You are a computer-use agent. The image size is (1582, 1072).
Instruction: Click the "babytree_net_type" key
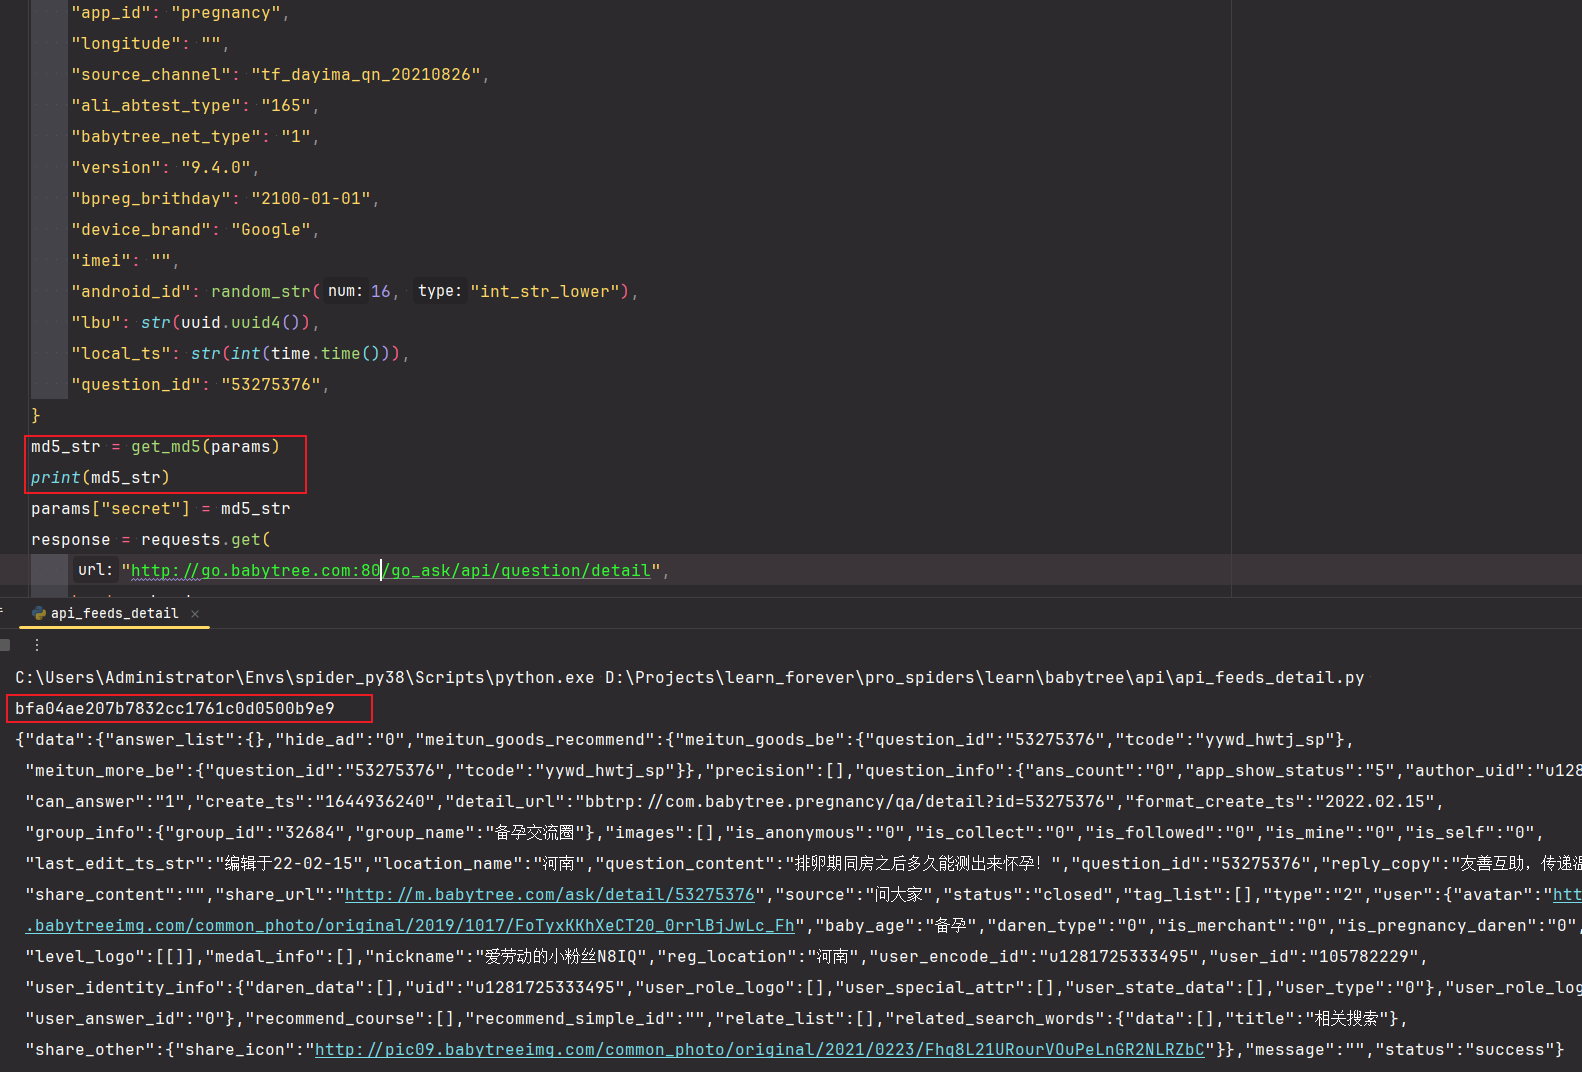click(x=166, y=137)
